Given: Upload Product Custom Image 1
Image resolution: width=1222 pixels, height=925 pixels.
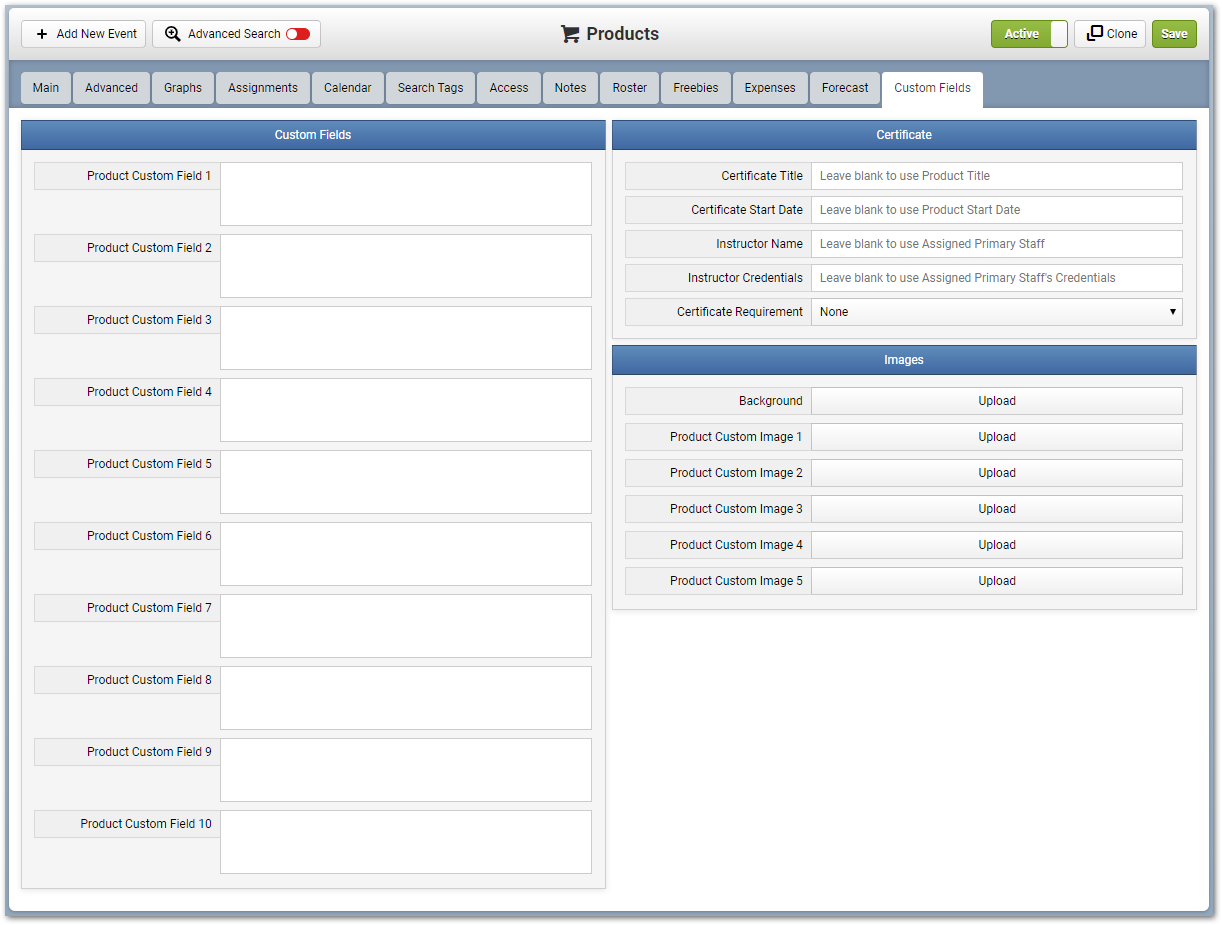Looking at the screenshot, I should [997, 437].
